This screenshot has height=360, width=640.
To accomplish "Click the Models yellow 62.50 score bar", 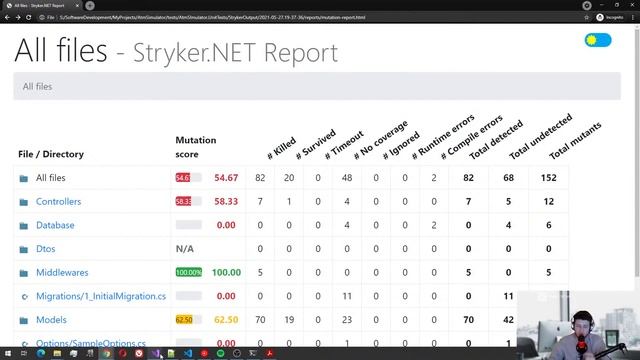I will coord(189,320).
